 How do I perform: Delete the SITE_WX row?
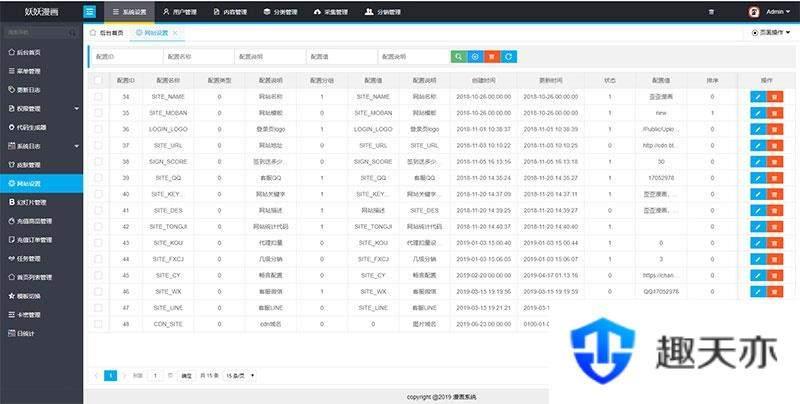(774, 292)
